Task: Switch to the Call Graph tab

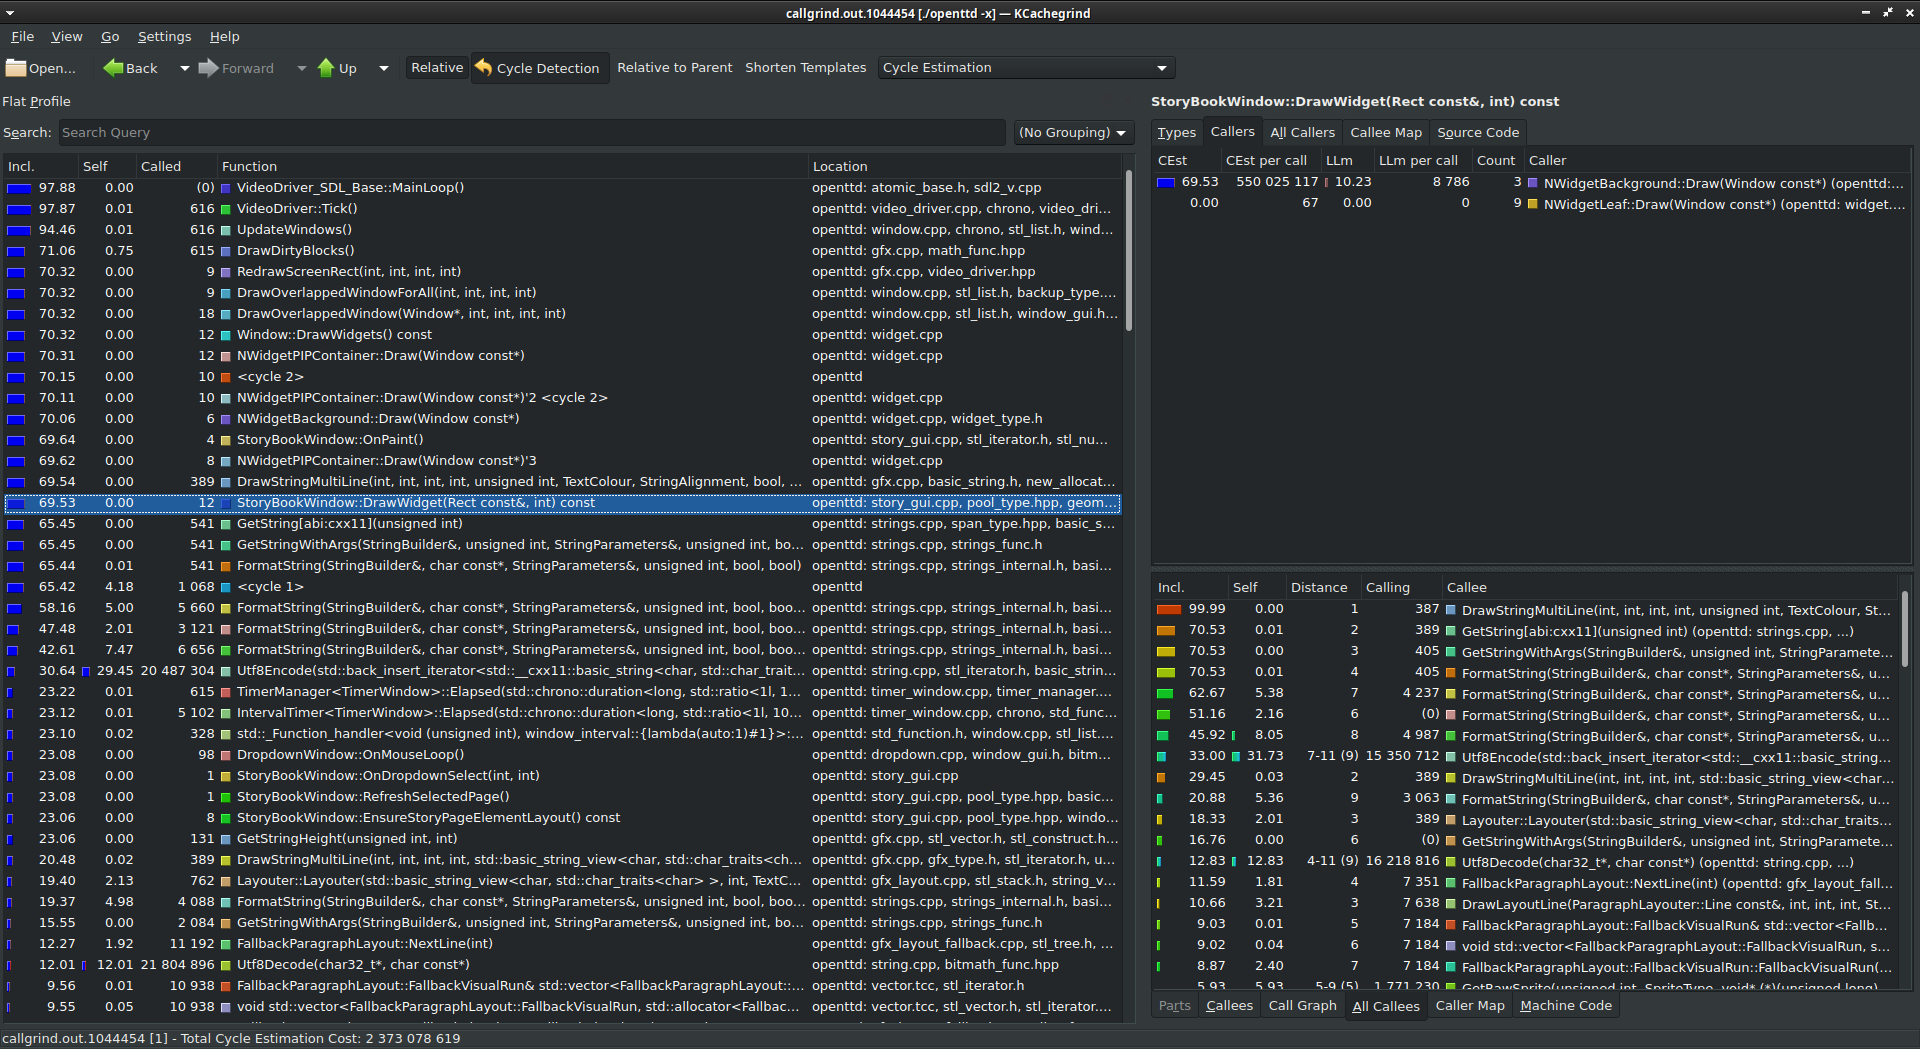Action: coord(1302,1006)
